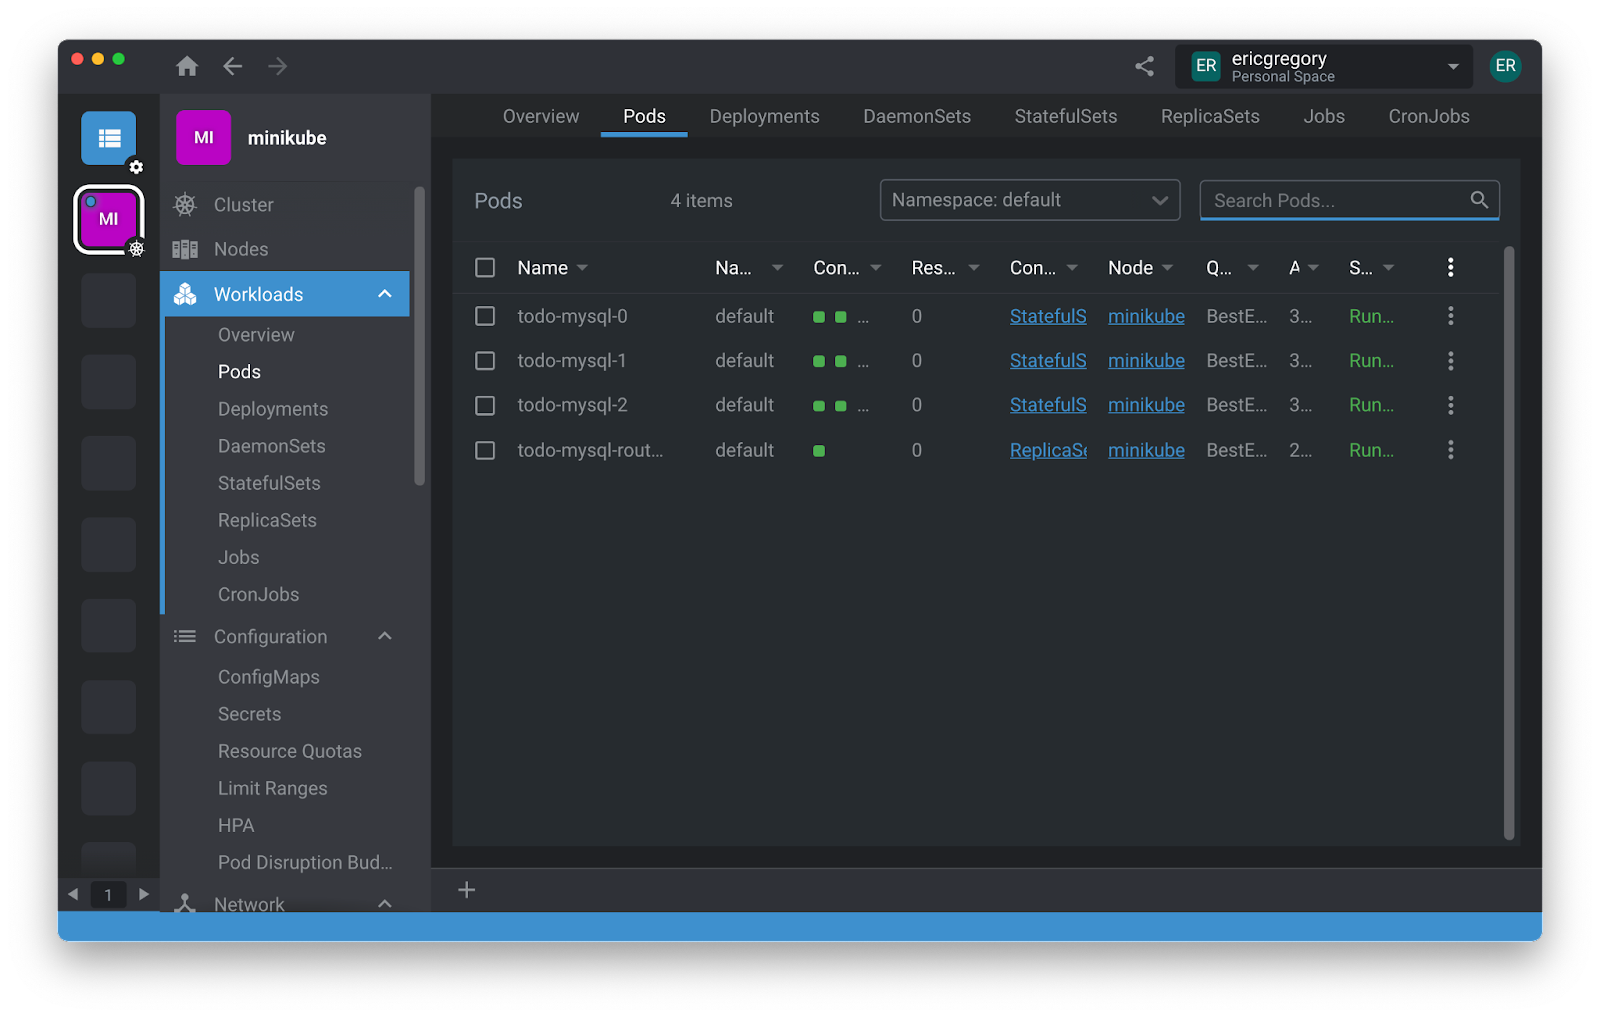The height and width of the screenshot is (1017, 1600).
Task: Open the three-dot menu for the todo-mysql-0 row
Action: point(1450,316)
